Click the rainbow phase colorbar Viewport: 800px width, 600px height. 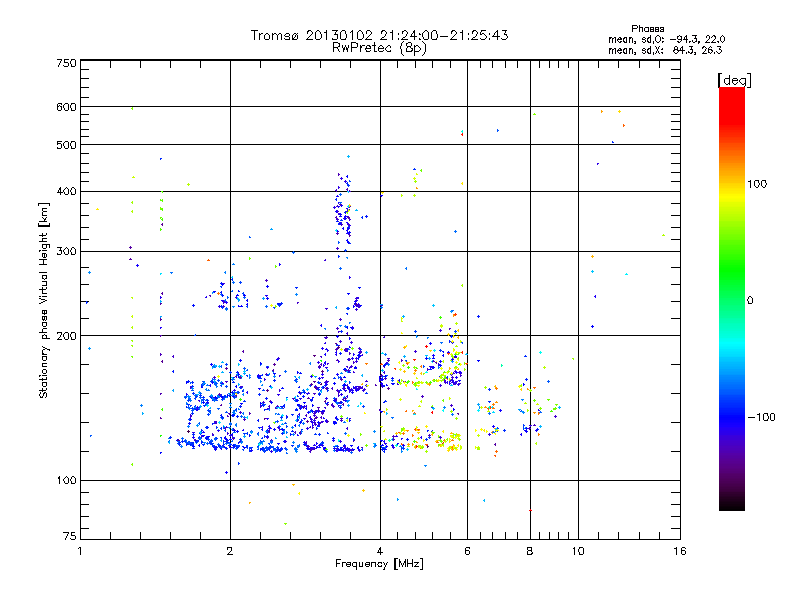(x=732, y=299)
